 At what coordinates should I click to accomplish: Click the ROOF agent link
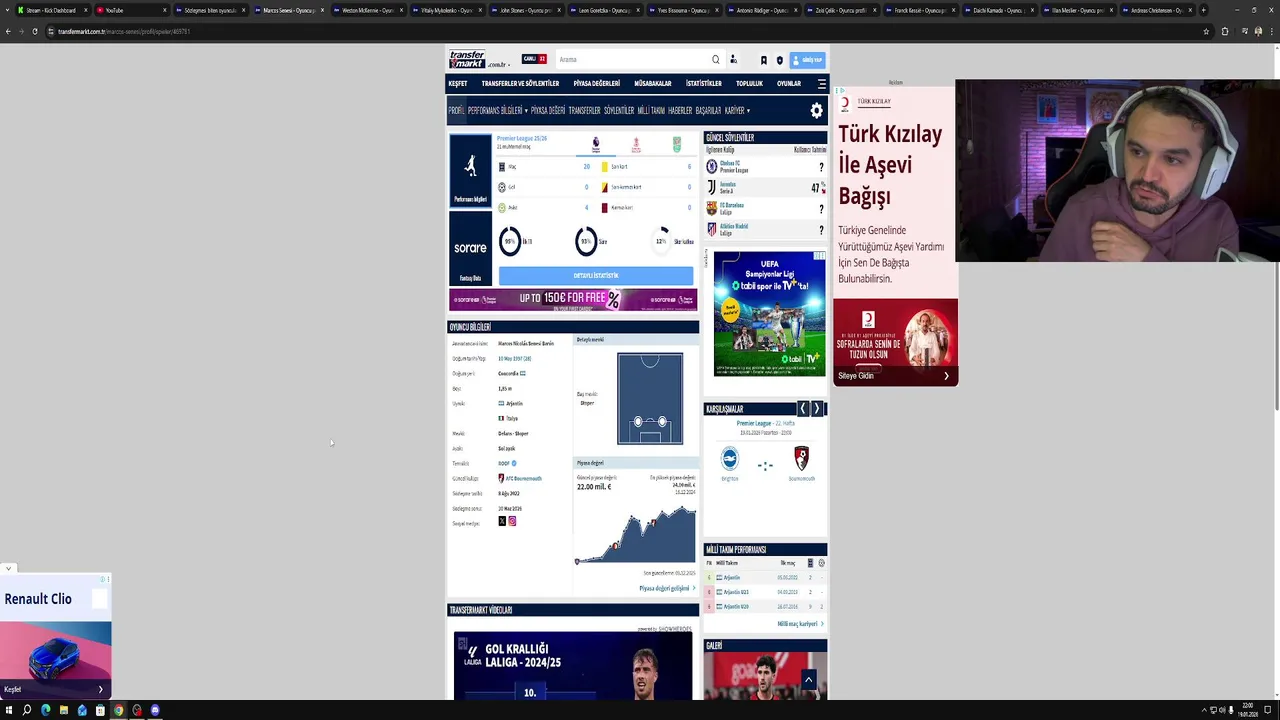tap(504, 463)
